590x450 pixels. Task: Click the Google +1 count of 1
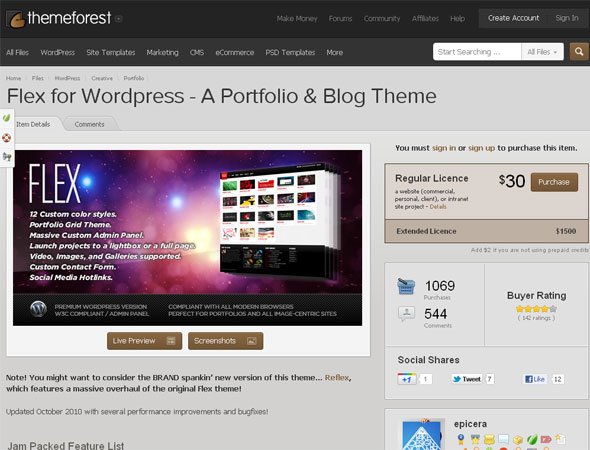(x=425, y=379)
